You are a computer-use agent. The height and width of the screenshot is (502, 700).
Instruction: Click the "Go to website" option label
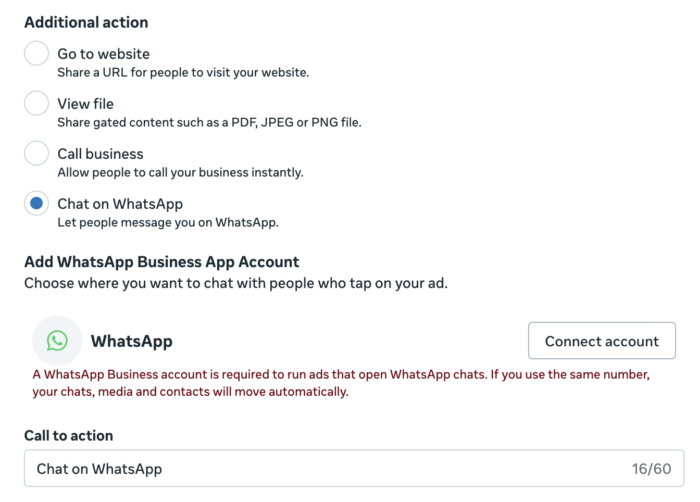click(103, 54)
